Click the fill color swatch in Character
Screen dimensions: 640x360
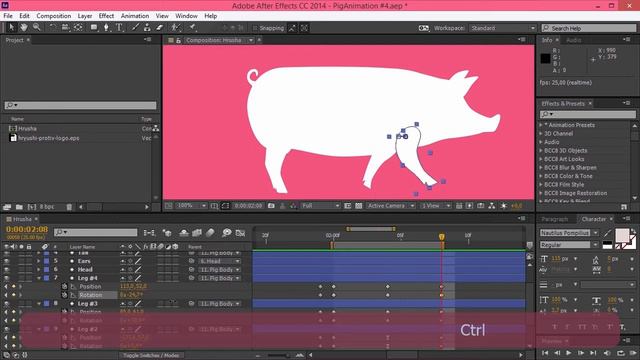tap(622, 236)
